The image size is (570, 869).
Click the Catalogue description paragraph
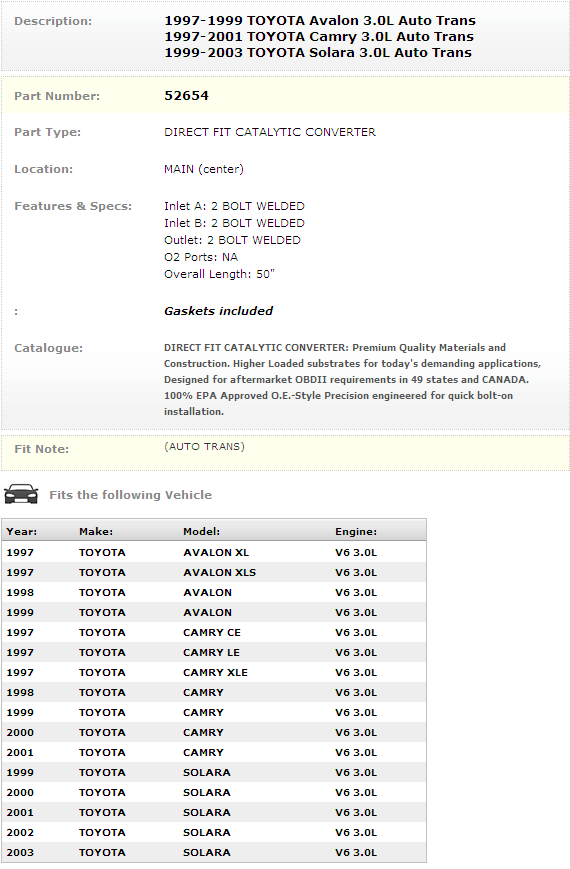point(352,380)
